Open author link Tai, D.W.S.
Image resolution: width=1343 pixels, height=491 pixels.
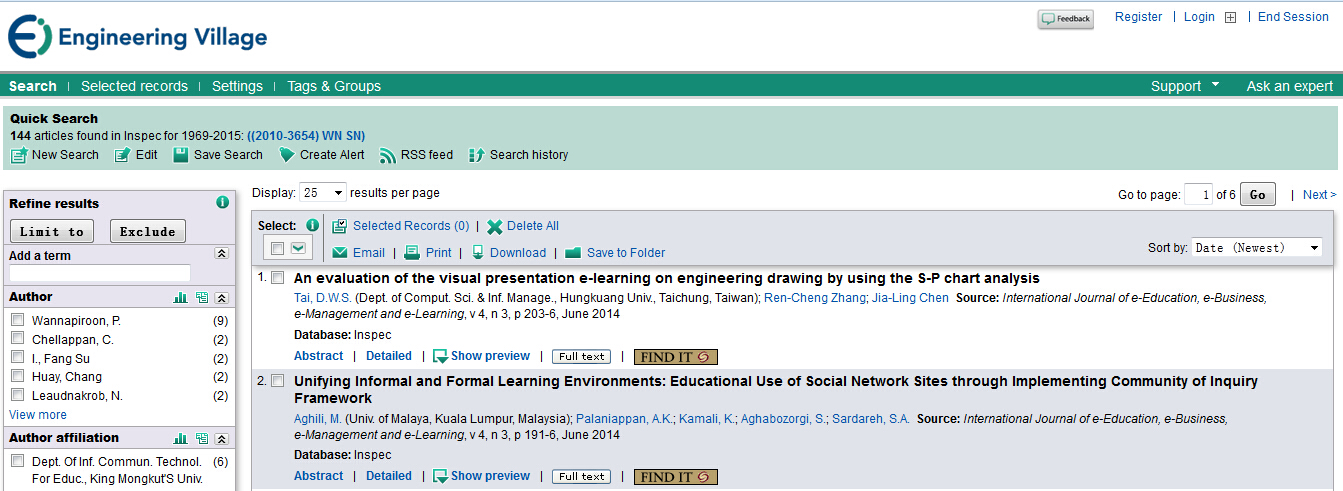pos(323,298)
